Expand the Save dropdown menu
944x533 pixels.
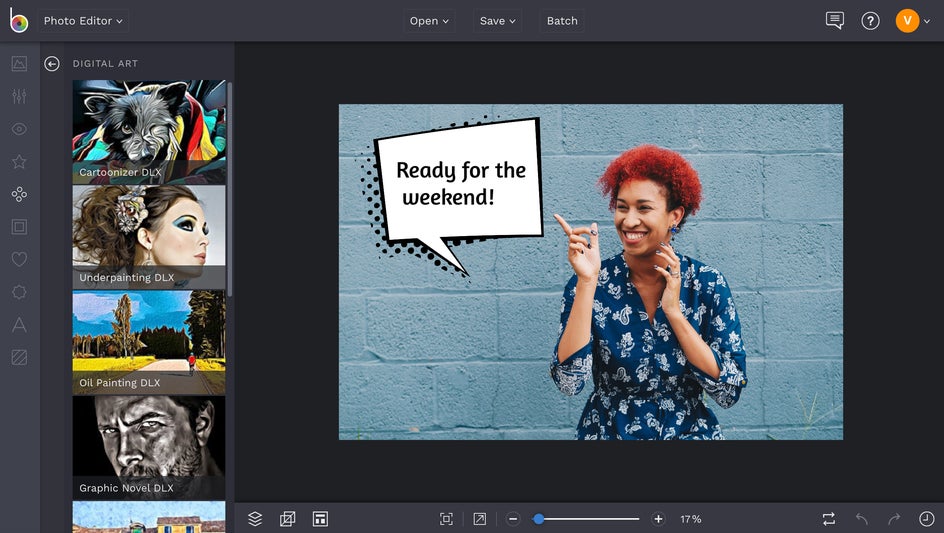497,21
